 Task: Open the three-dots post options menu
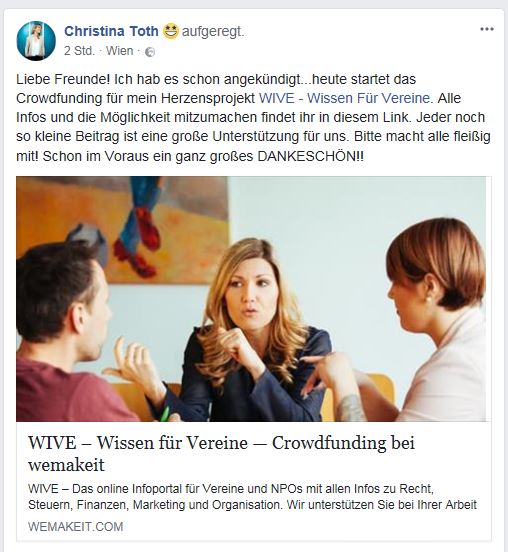[x=487, y=29]
